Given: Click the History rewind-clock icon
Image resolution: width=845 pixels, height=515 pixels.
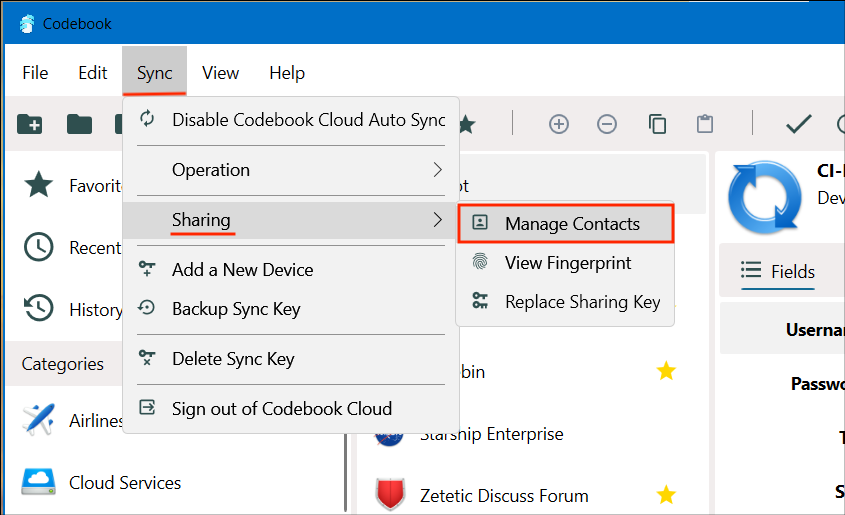Looking at the screenshot, I should [38, 309].
